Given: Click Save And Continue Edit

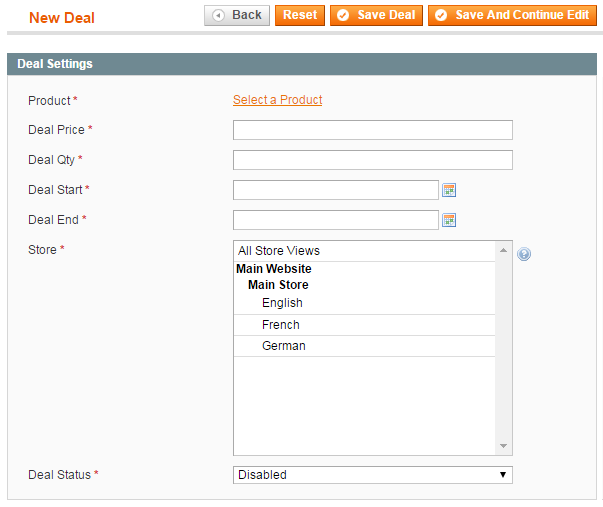Looking at the screenshot, I should click(x=512, y=15).
